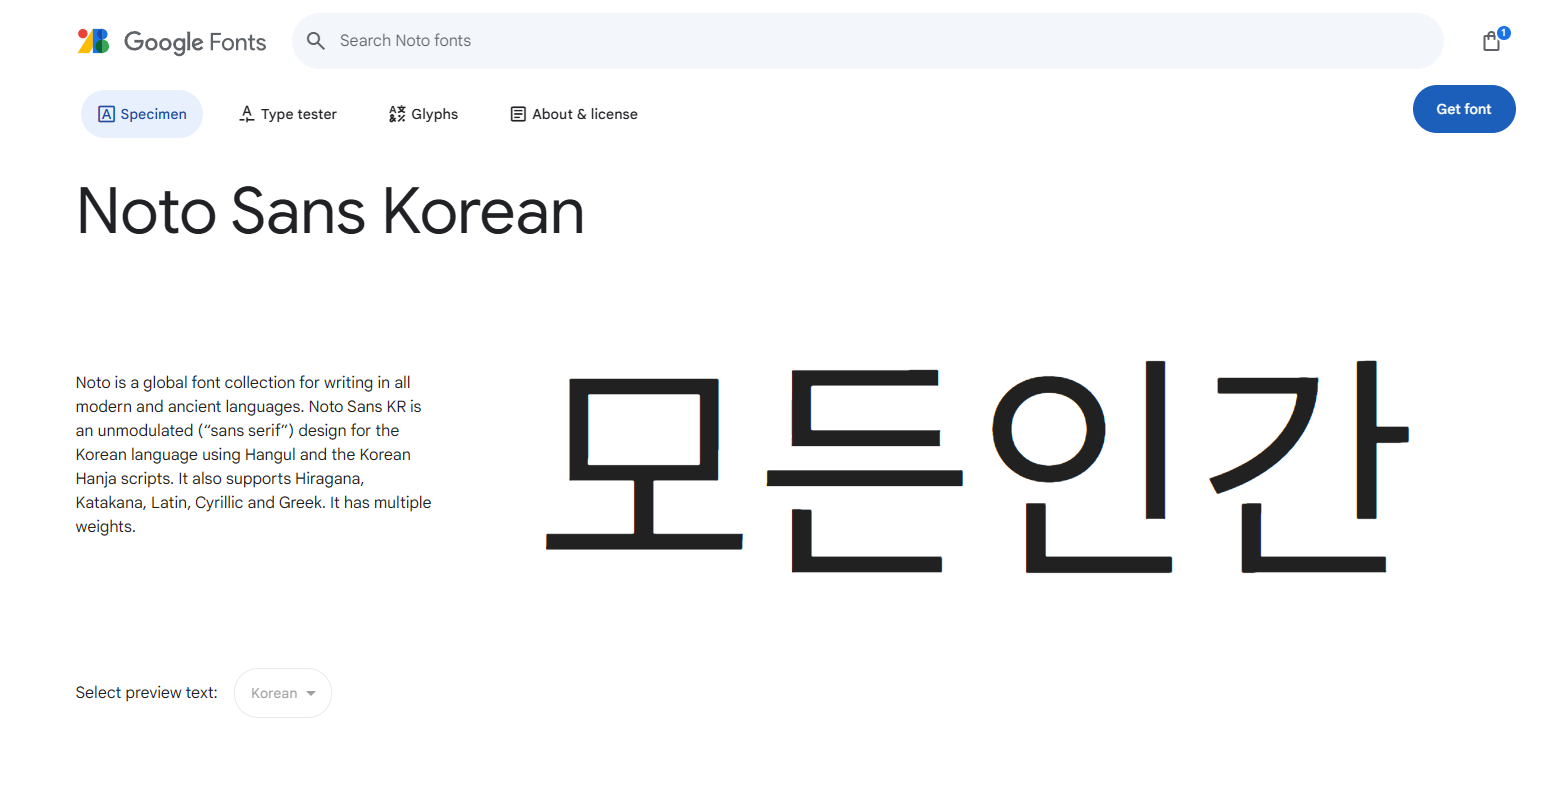The height and width of the screenshot is (793, 1546).
Task: Open the About & license tab
Action: pyautogui.click(x=574, y=114)
